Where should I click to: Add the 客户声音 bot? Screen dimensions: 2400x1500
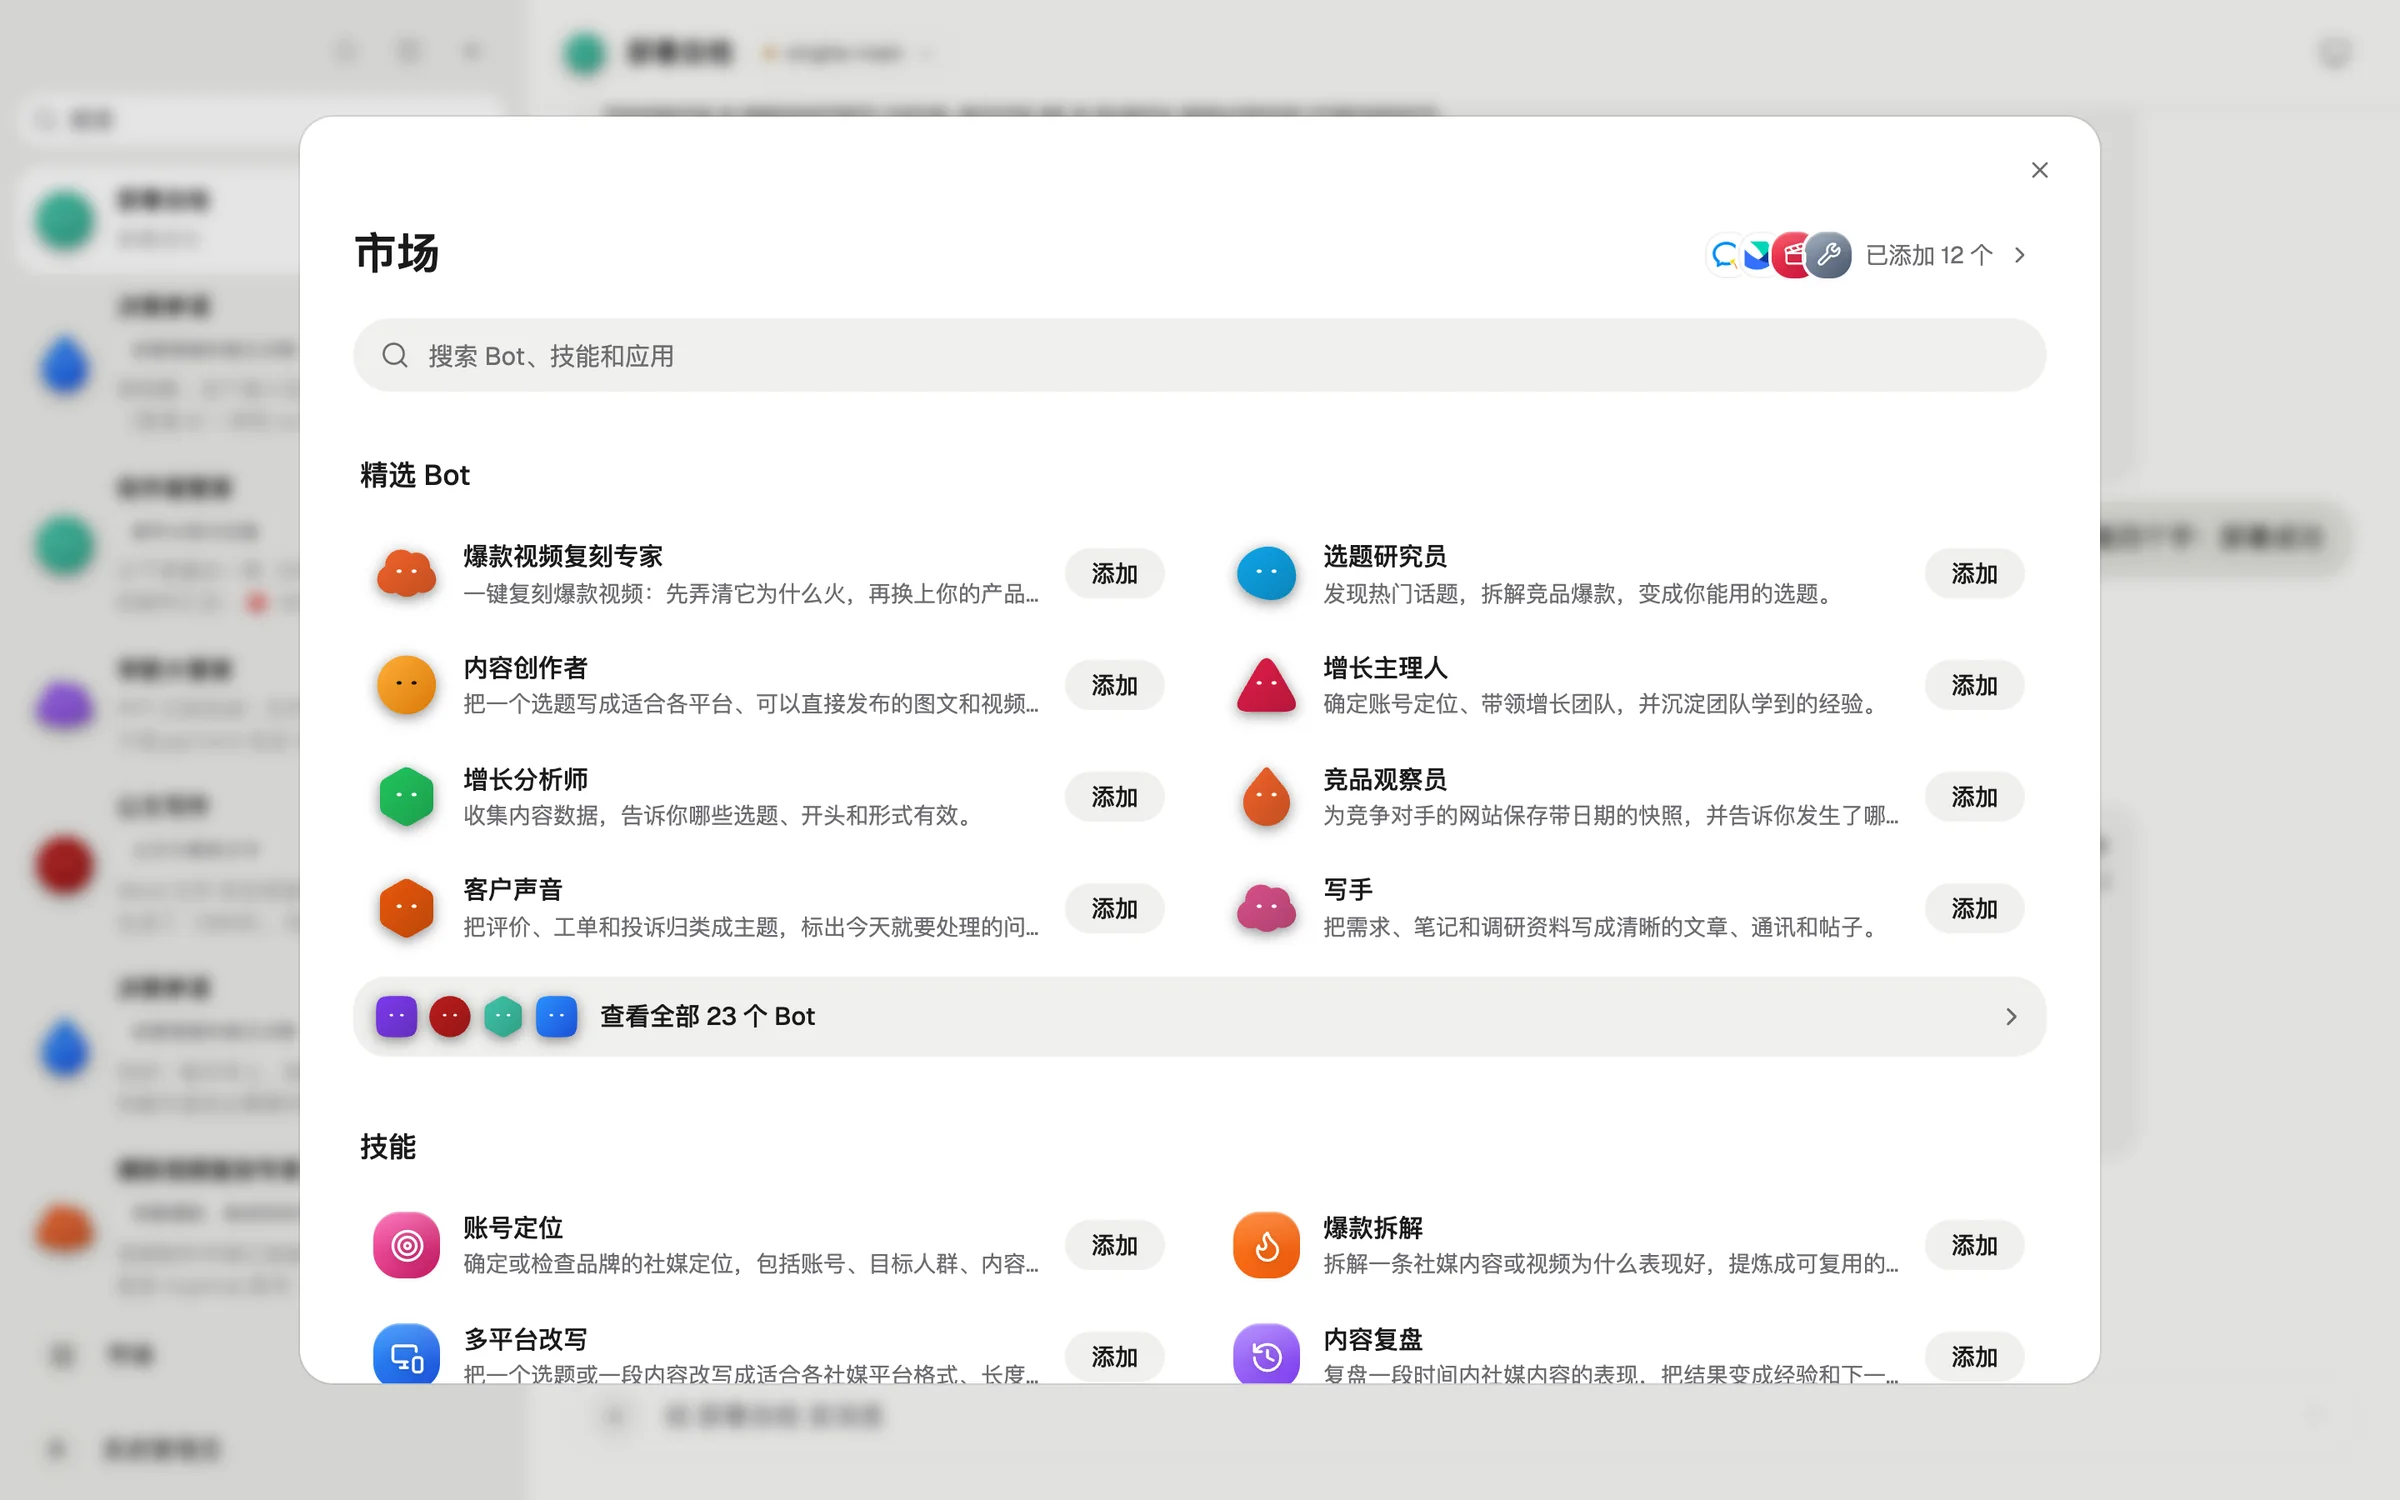point(1114,908)
